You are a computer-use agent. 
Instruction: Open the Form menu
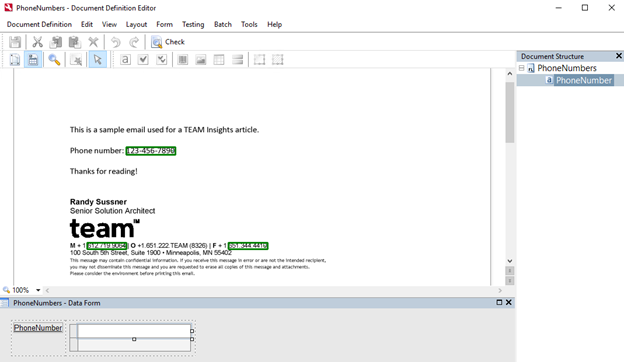click(164, 24)
